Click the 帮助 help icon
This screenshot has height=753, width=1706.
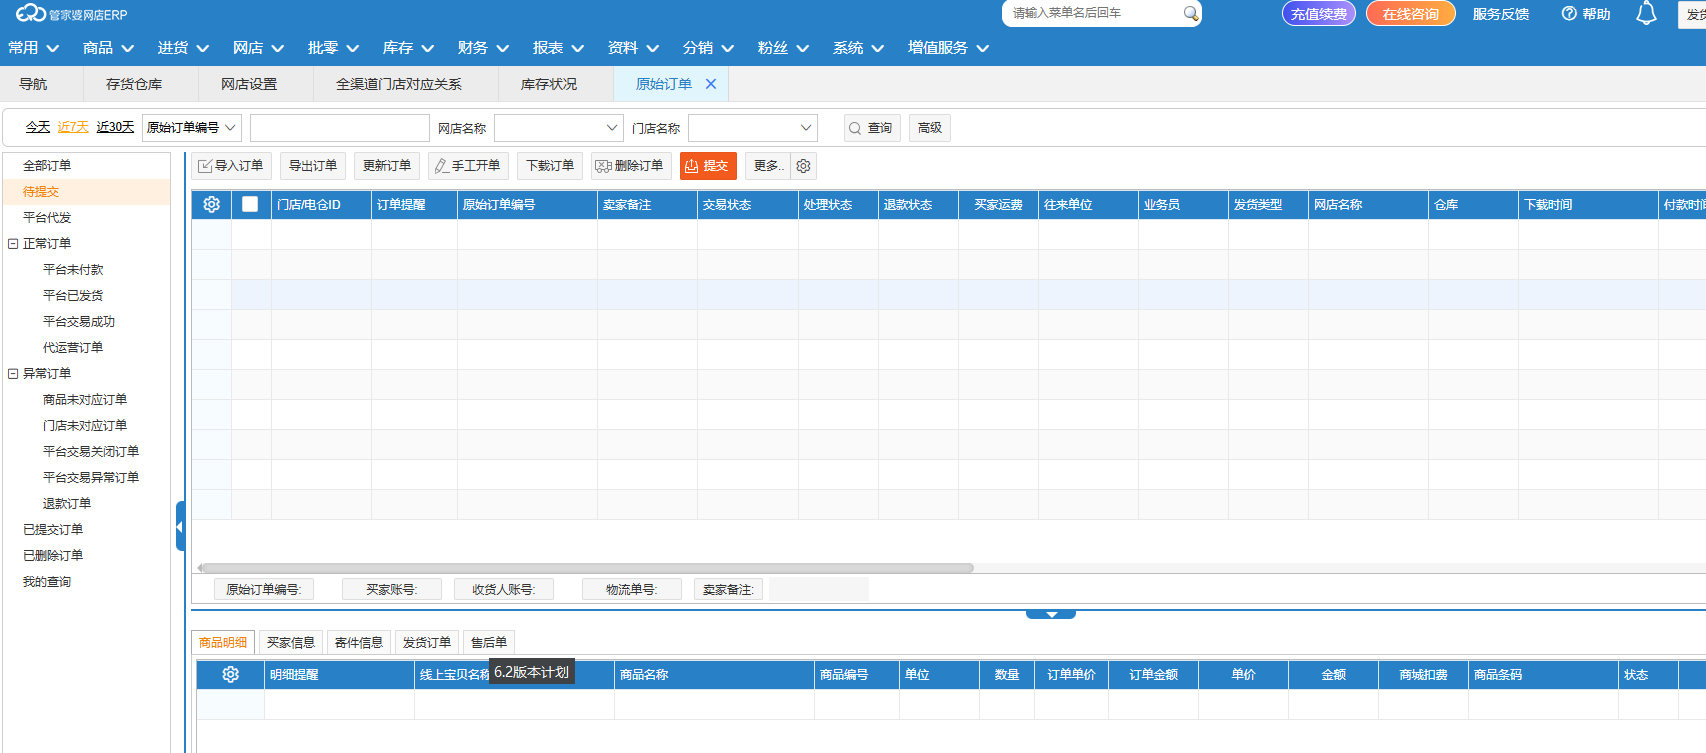point(1569,14)
